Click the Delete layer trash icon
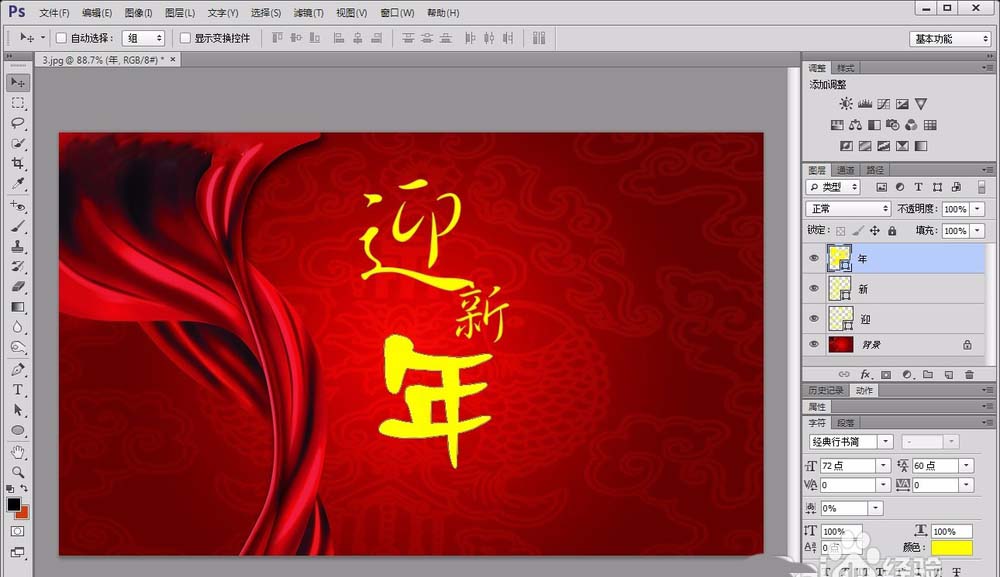Viewport: 1000px width, 577px height. pyautogui.click(x=970, y=373)
